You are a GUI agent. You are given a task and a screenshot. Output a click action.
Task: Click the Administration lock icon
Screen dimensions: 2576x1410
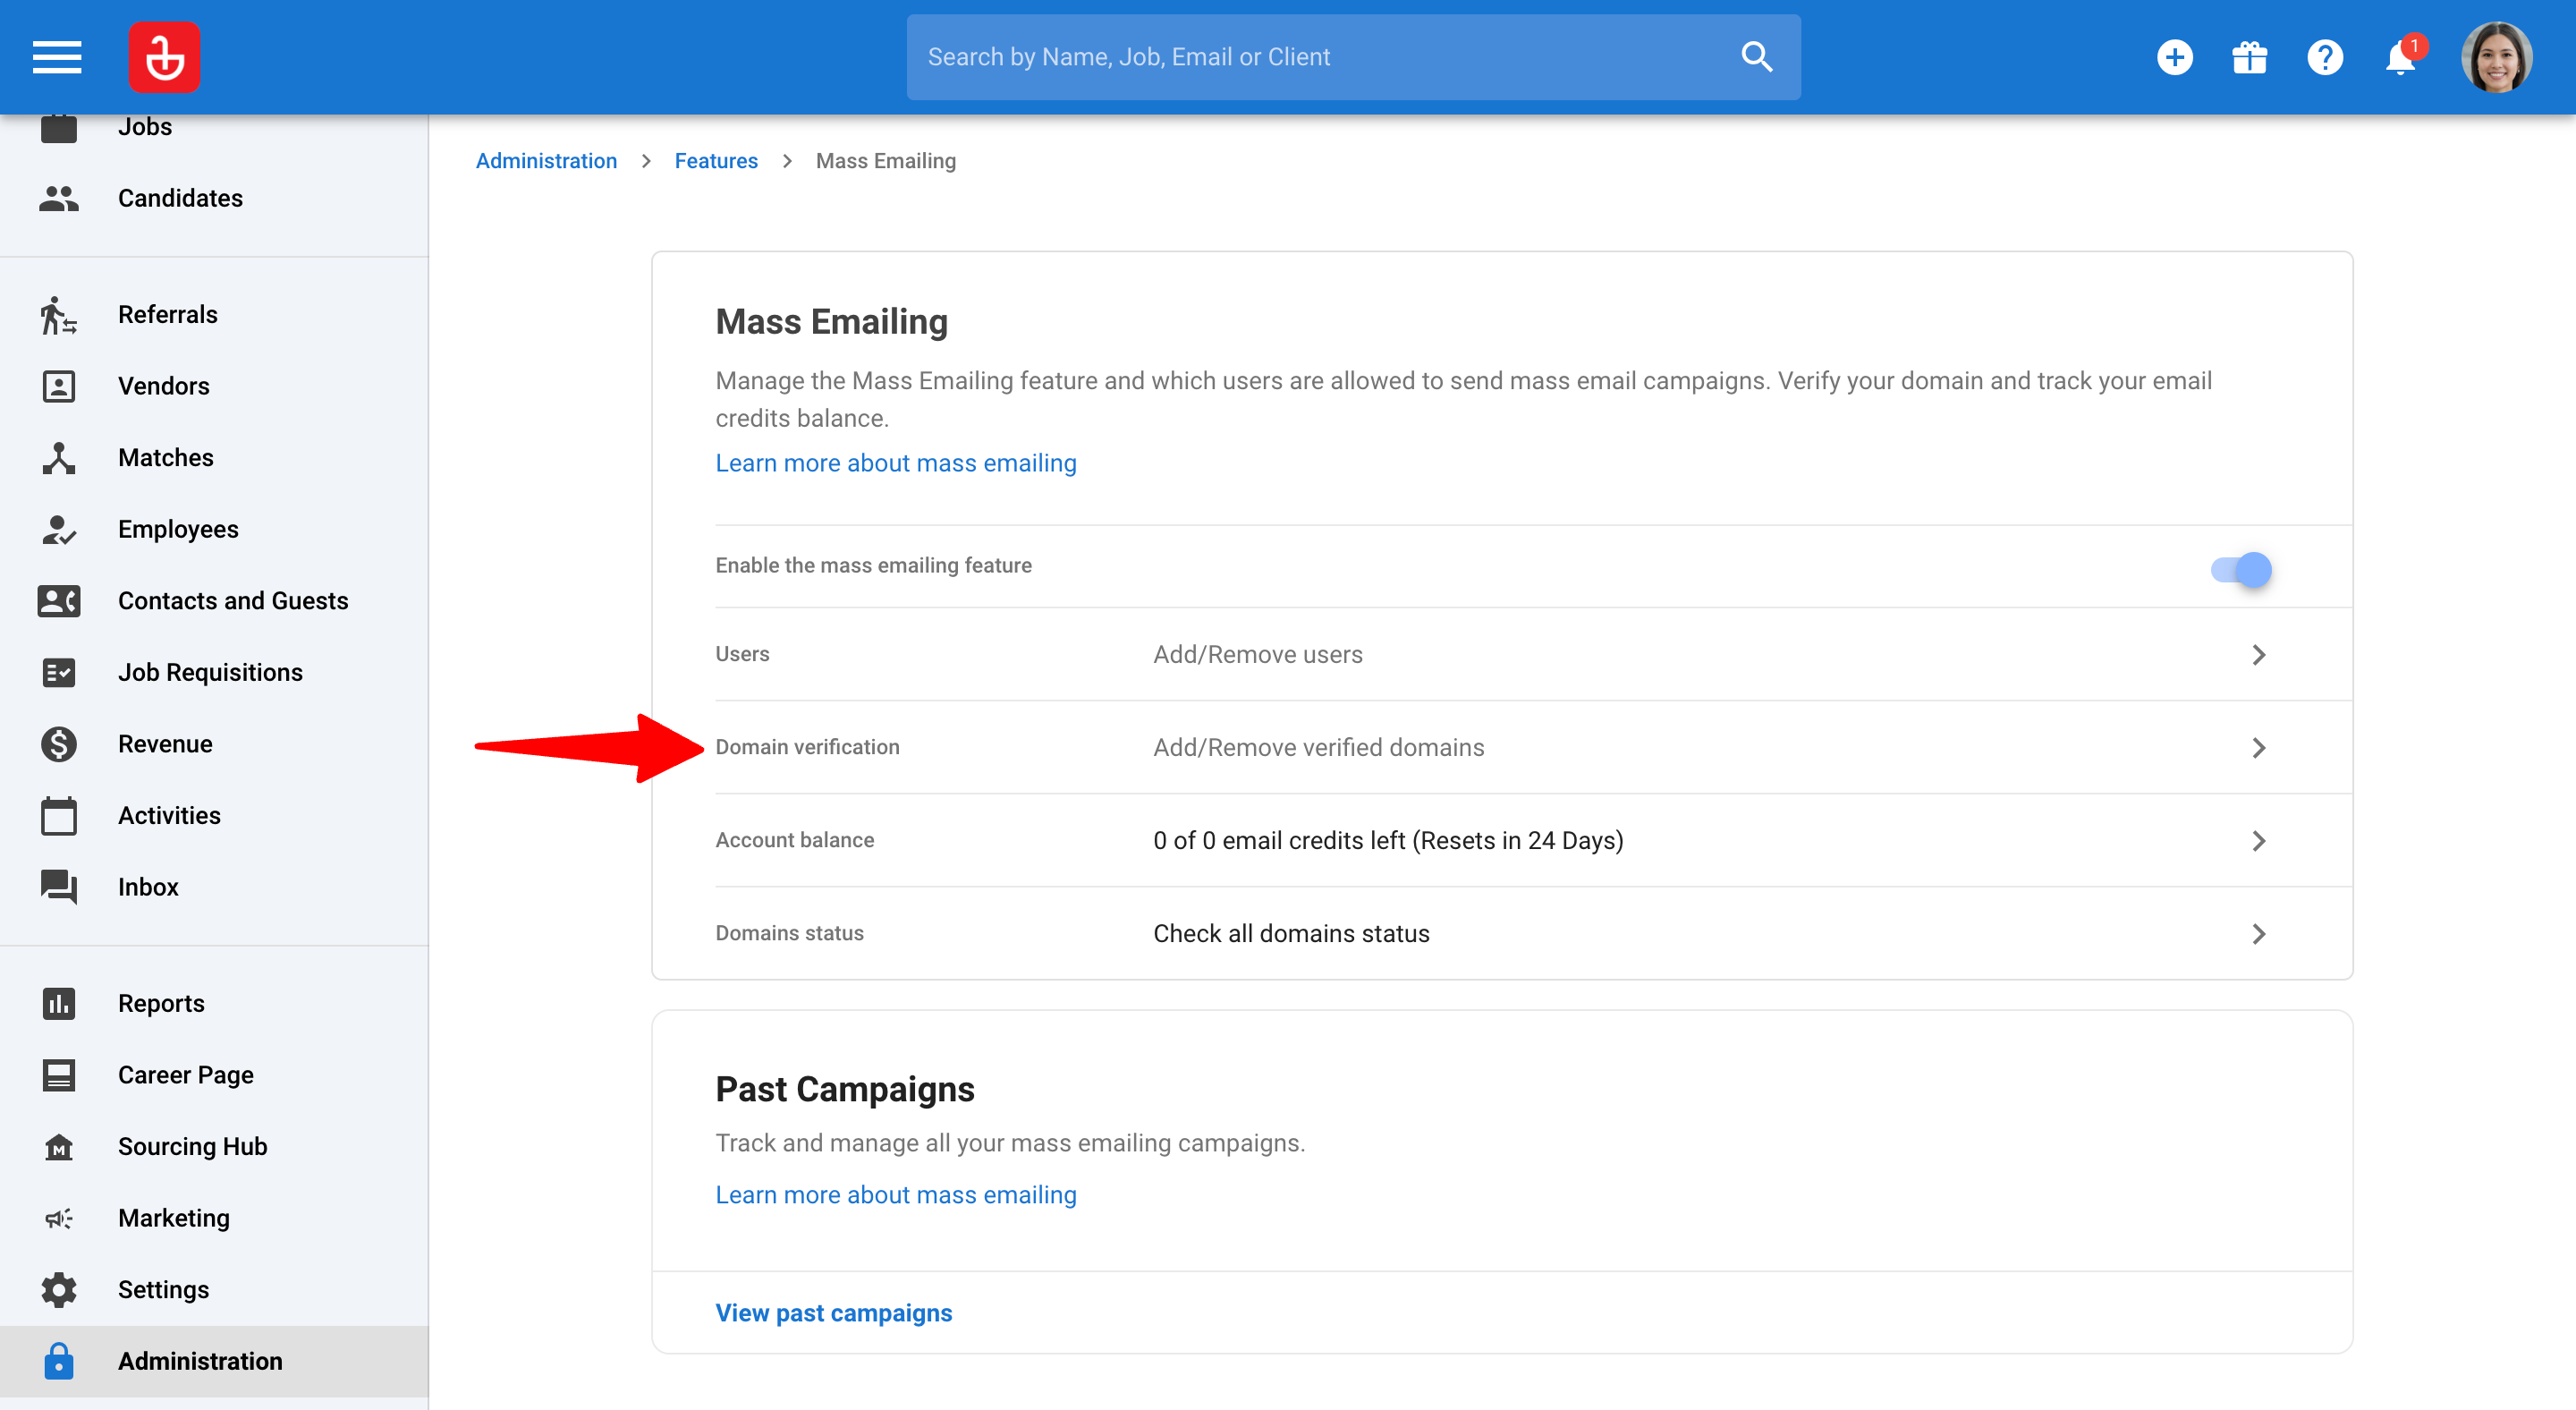(59, 1361)
